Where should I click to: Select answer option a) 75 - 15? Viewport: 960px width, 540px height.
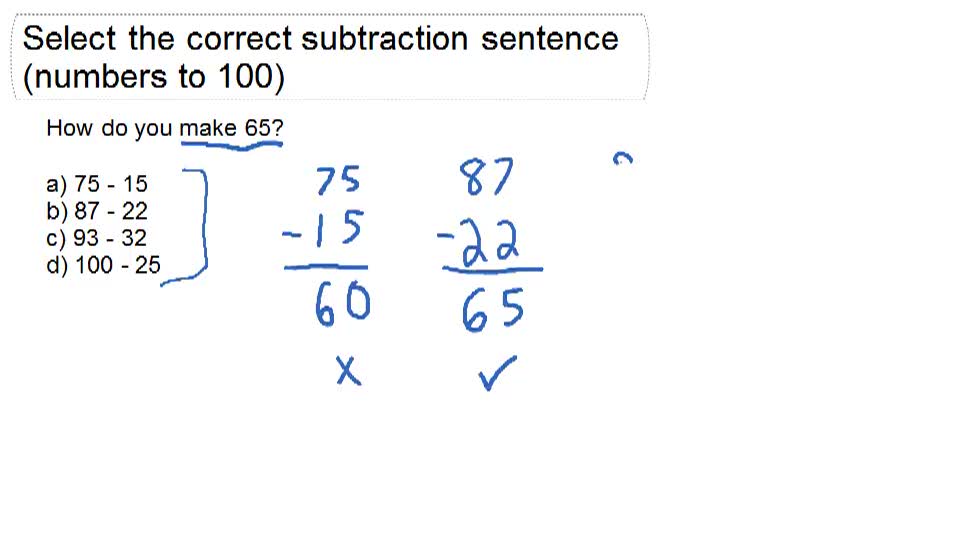point(97,184)
